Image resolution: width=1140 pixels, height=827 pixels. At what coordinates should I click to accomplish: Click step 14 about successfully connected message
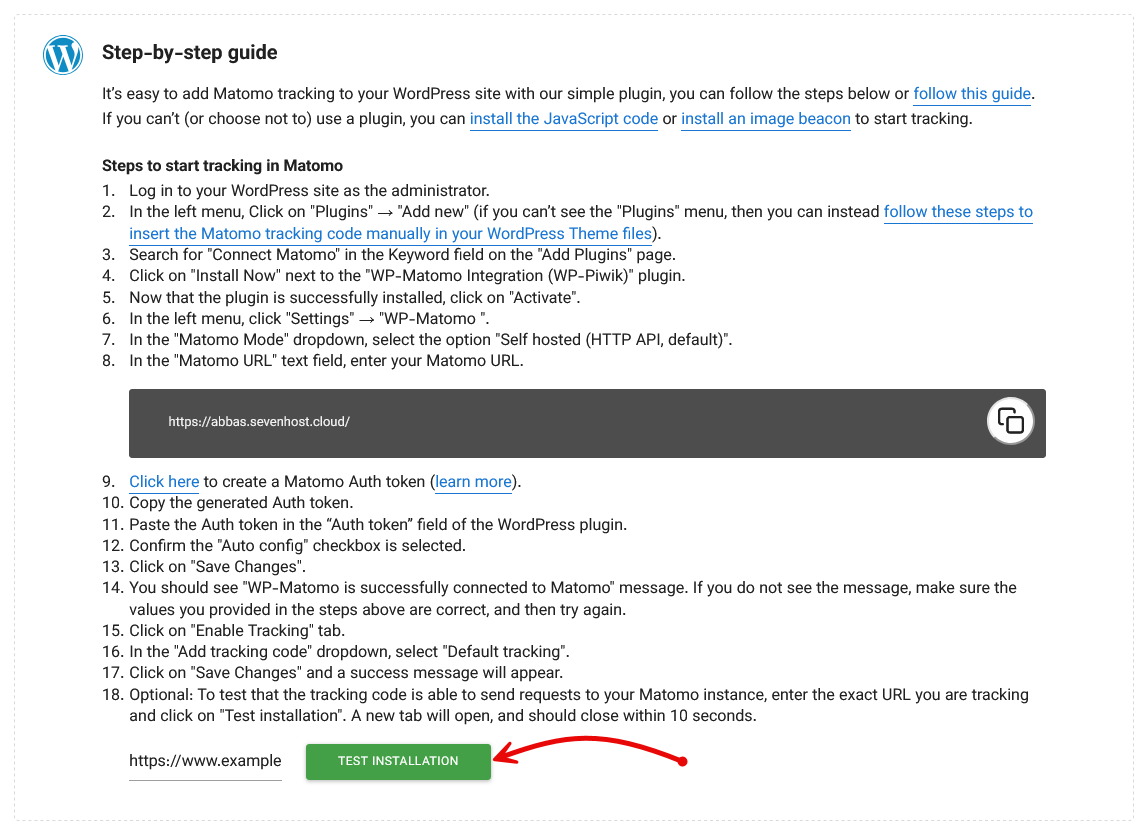[x=573, y=599]
